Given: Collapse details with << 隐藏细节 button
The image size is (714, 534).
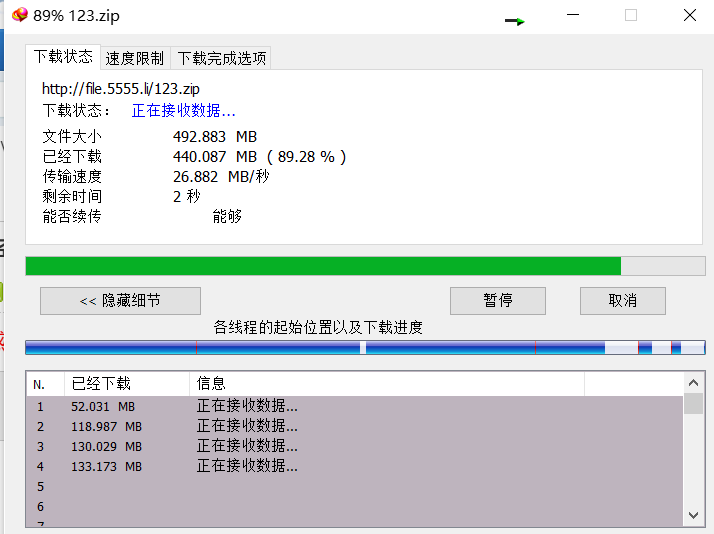Looking at the screenshot, I should (x=120, y=301).
